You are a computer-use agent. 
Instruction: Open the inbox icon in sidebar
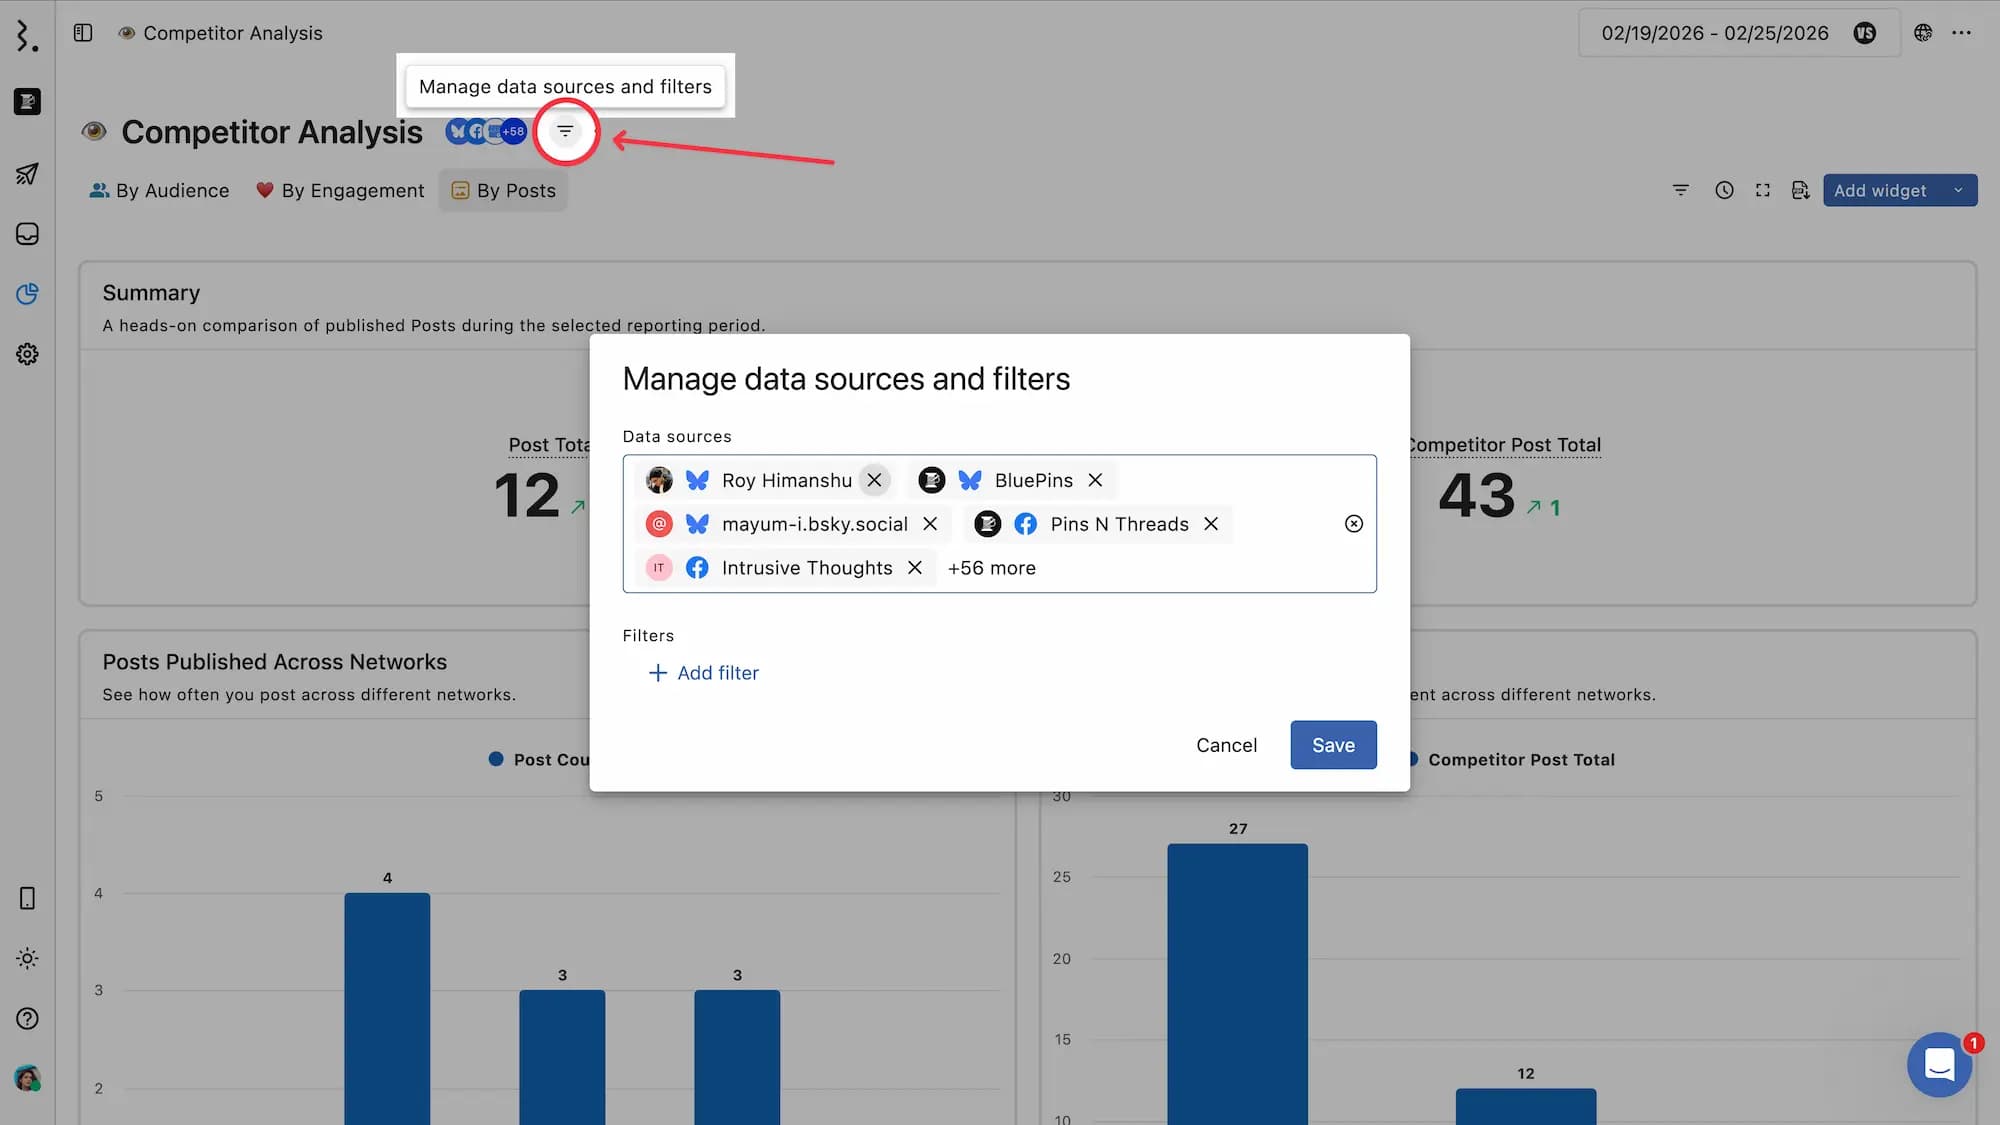[x=27, y=234]
